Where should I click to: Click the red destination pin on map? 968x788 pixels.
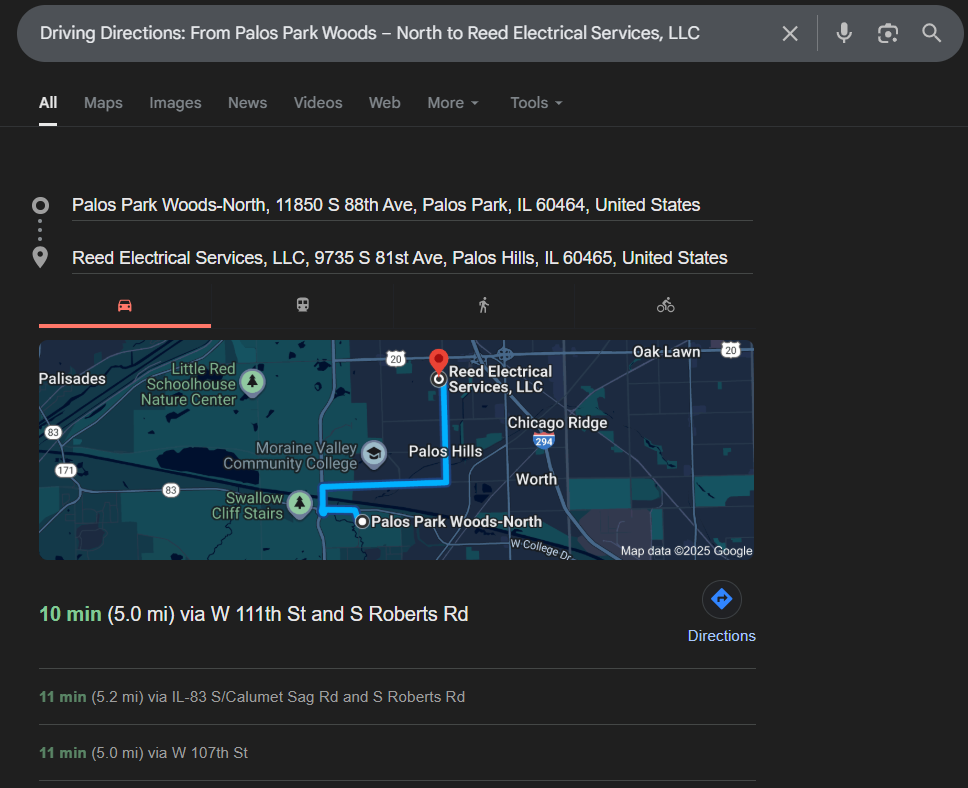click(438, 361)
